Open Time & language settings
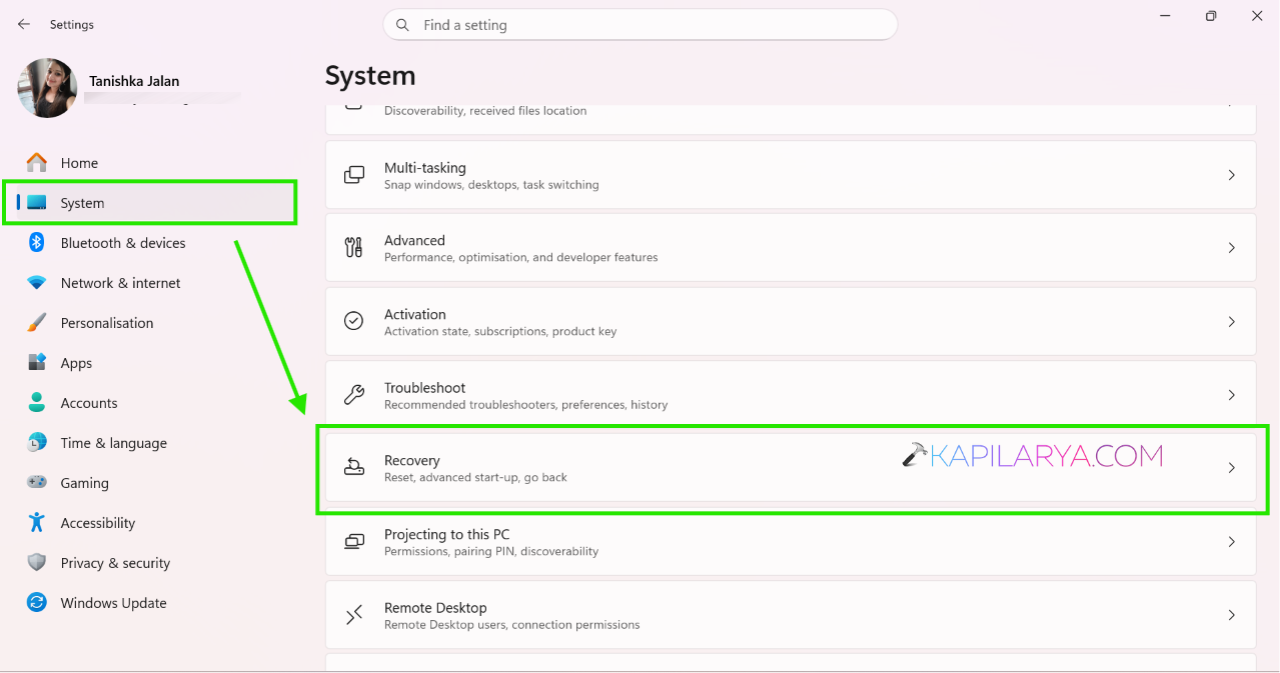1280x673 pixels. coord(114,443)
